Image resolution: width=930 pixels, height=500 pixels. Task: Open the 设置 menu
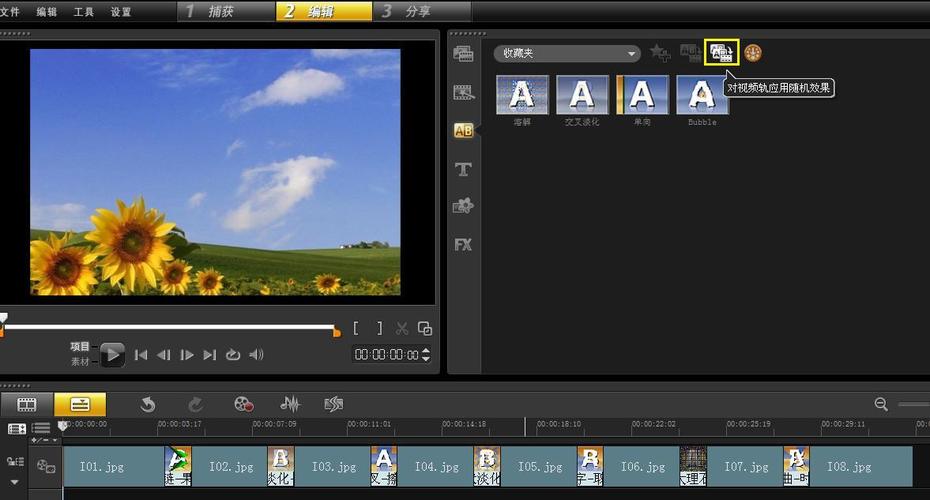[x=120, y=11]
